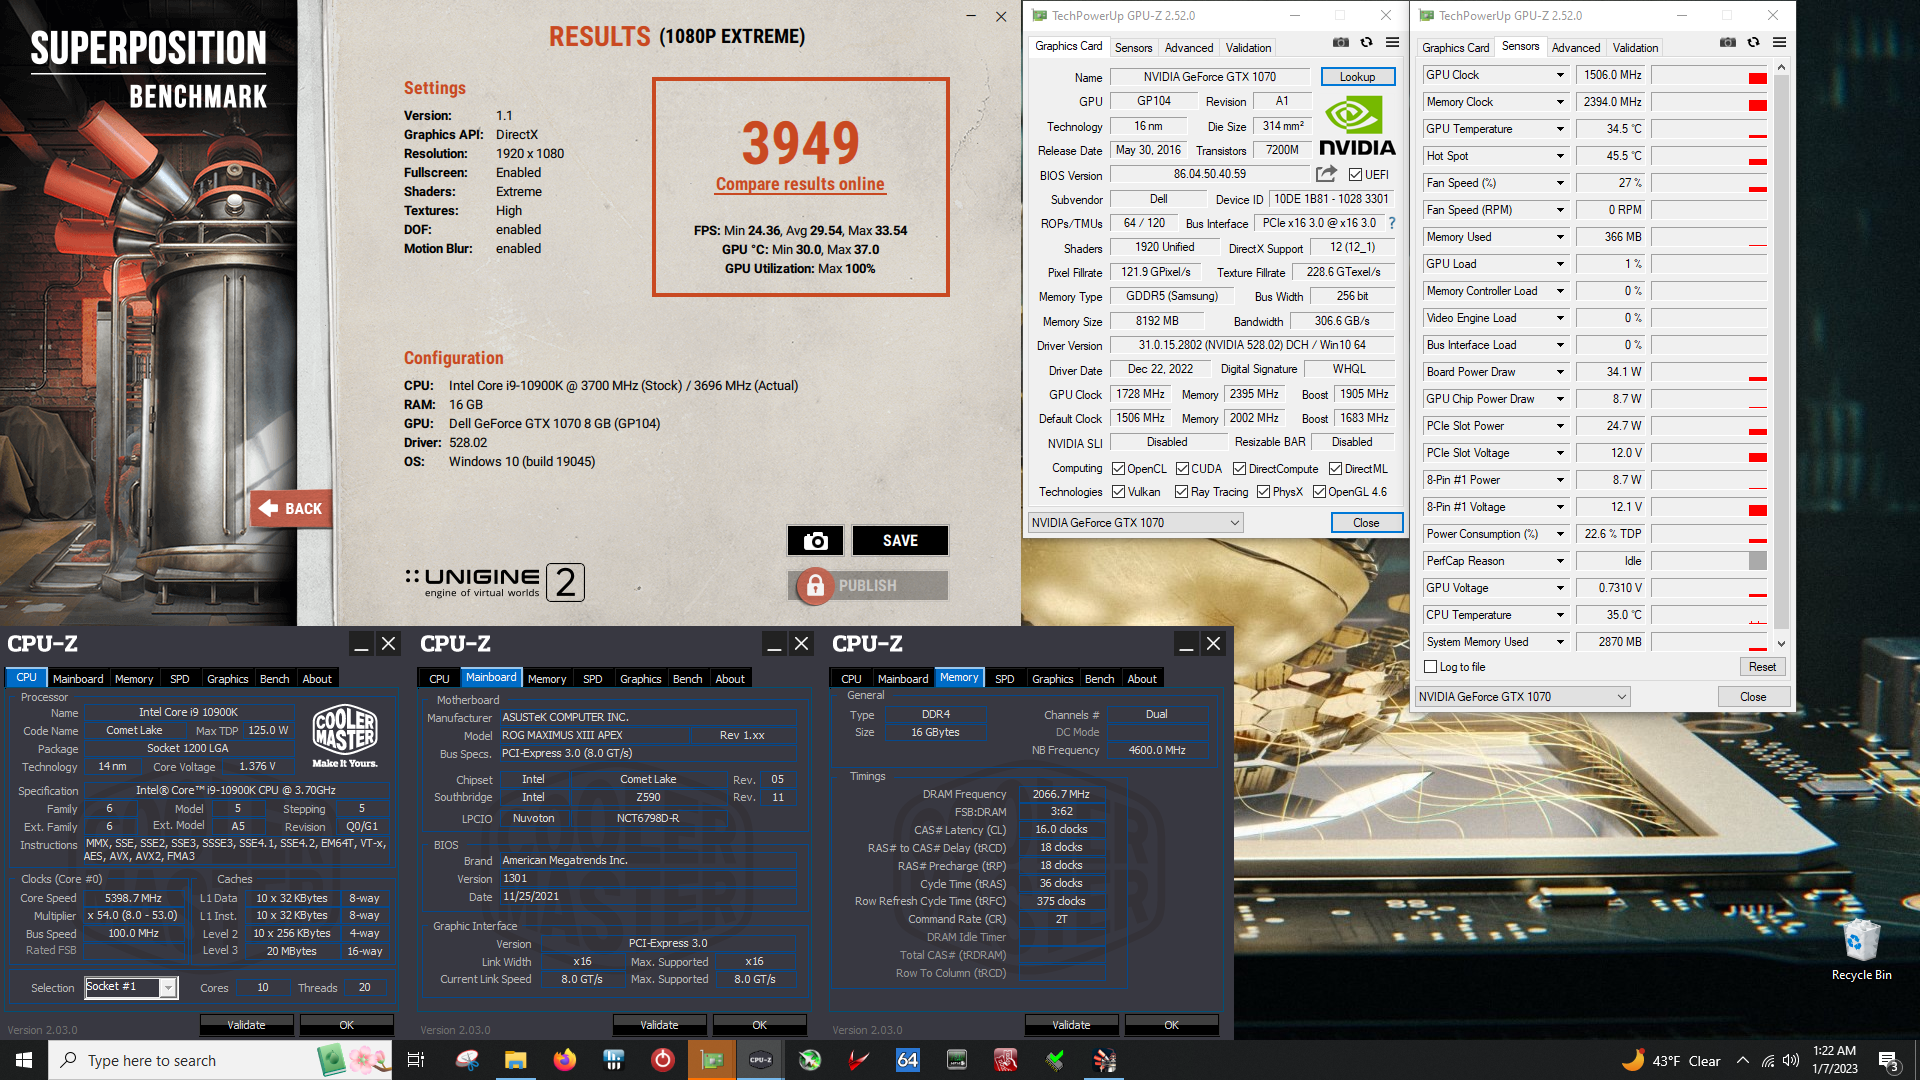Open Task View in taskbar
This screenshot has height=1080, width=1920.
pyautogui.click(x=416, y=1060)
